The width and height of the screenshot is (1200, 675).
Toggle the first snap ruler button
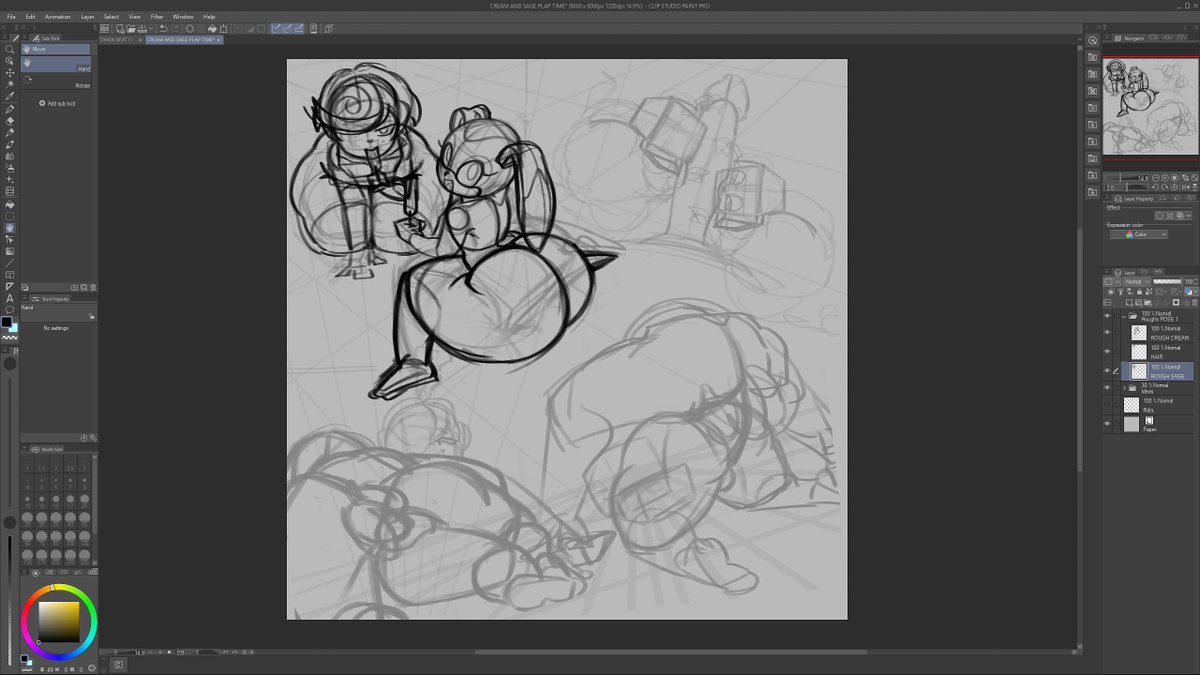(x=276, y=28)
